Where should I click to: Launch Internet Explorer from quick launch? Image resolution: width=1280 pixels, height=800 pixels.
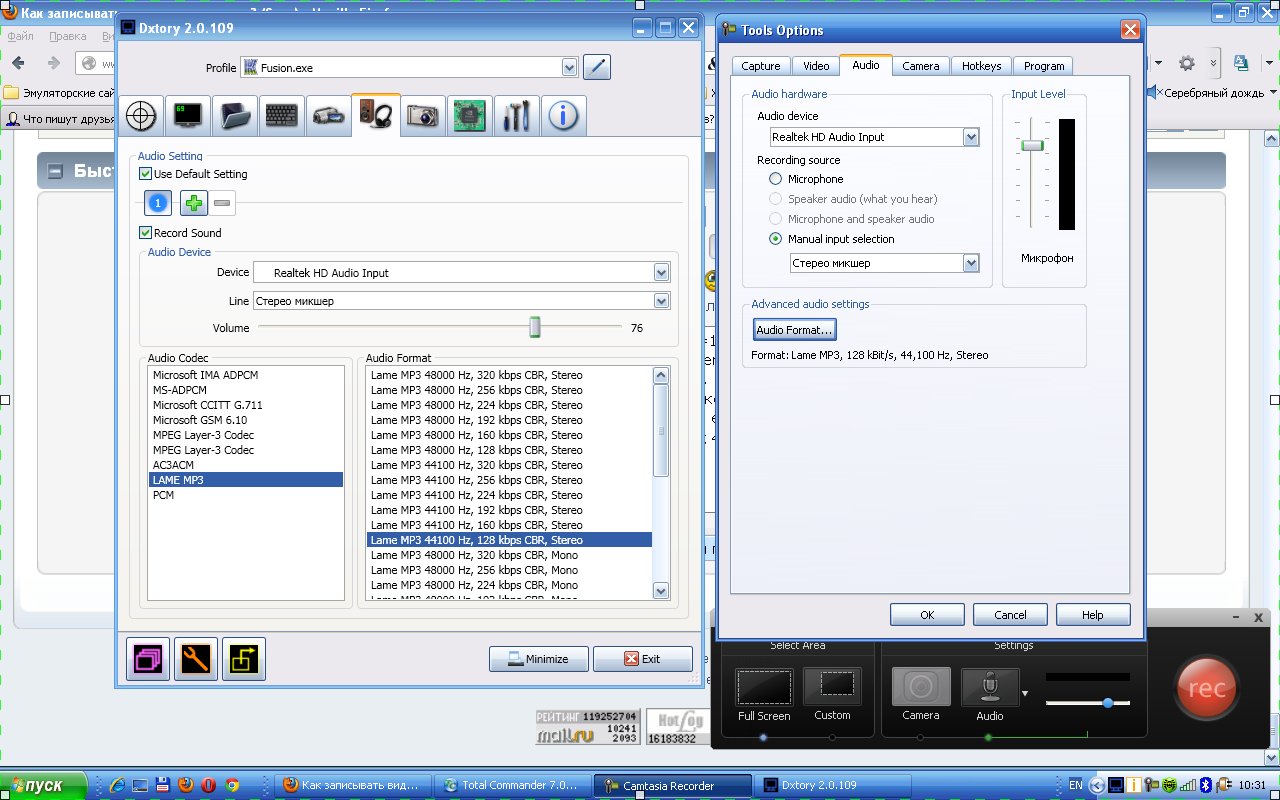pos(119,785)
